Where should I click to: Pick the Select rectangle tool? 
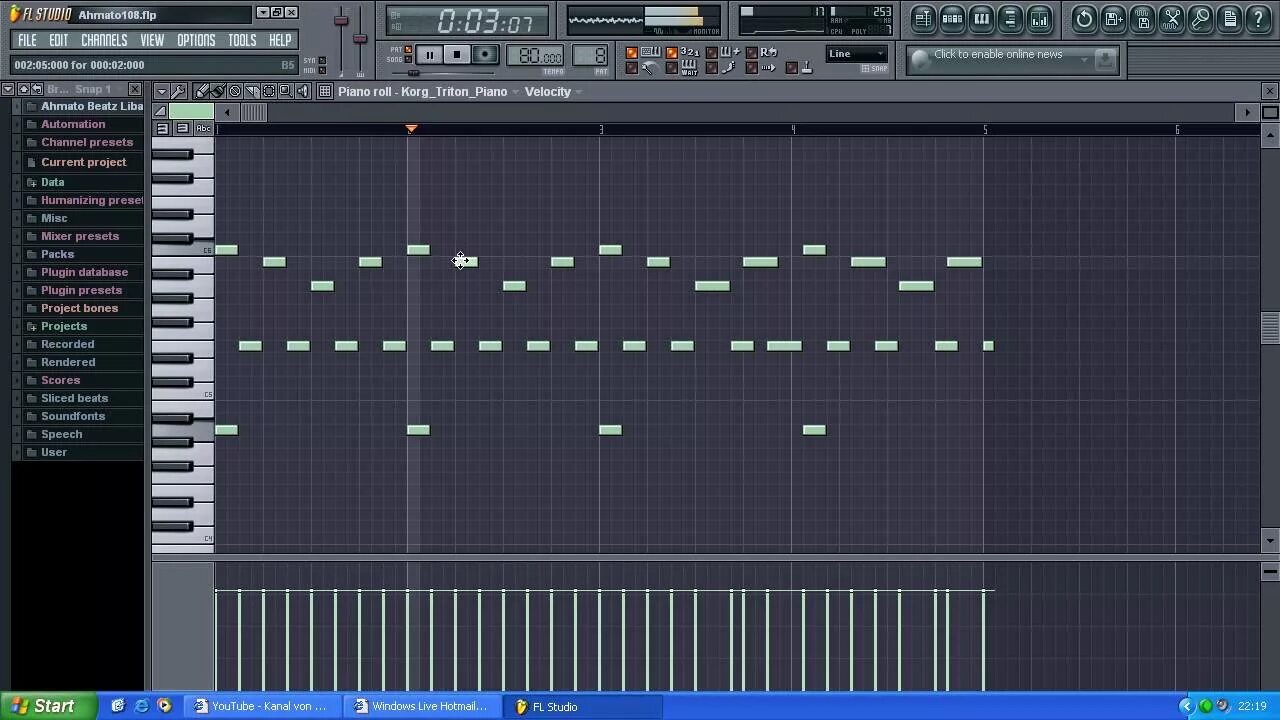268,91
